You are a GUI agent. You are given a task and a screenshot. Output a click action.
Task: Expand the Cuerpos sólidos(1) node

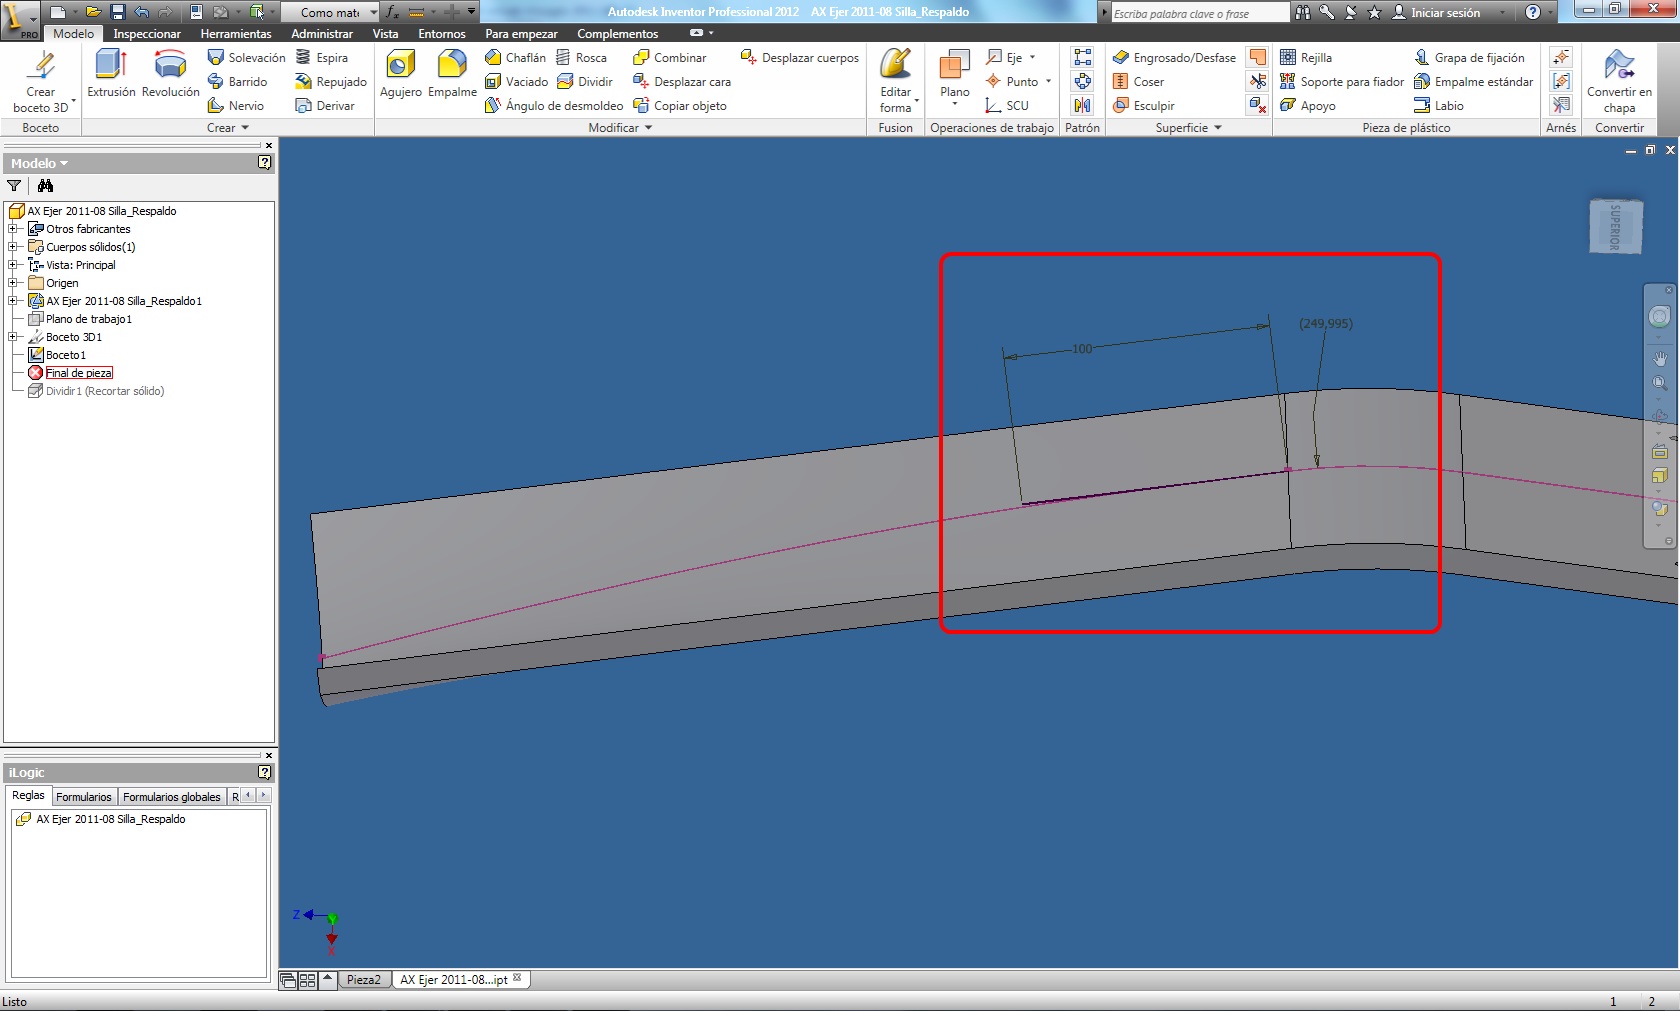tap(13, 247)
